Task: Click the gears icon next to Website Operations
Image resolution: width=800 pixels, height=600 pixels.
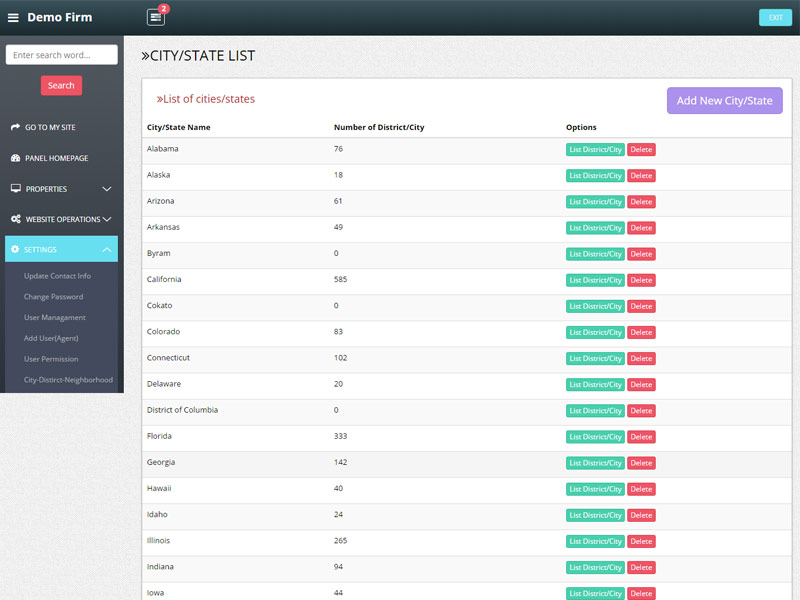Action: pyautogui.click(x=15, y=219)
